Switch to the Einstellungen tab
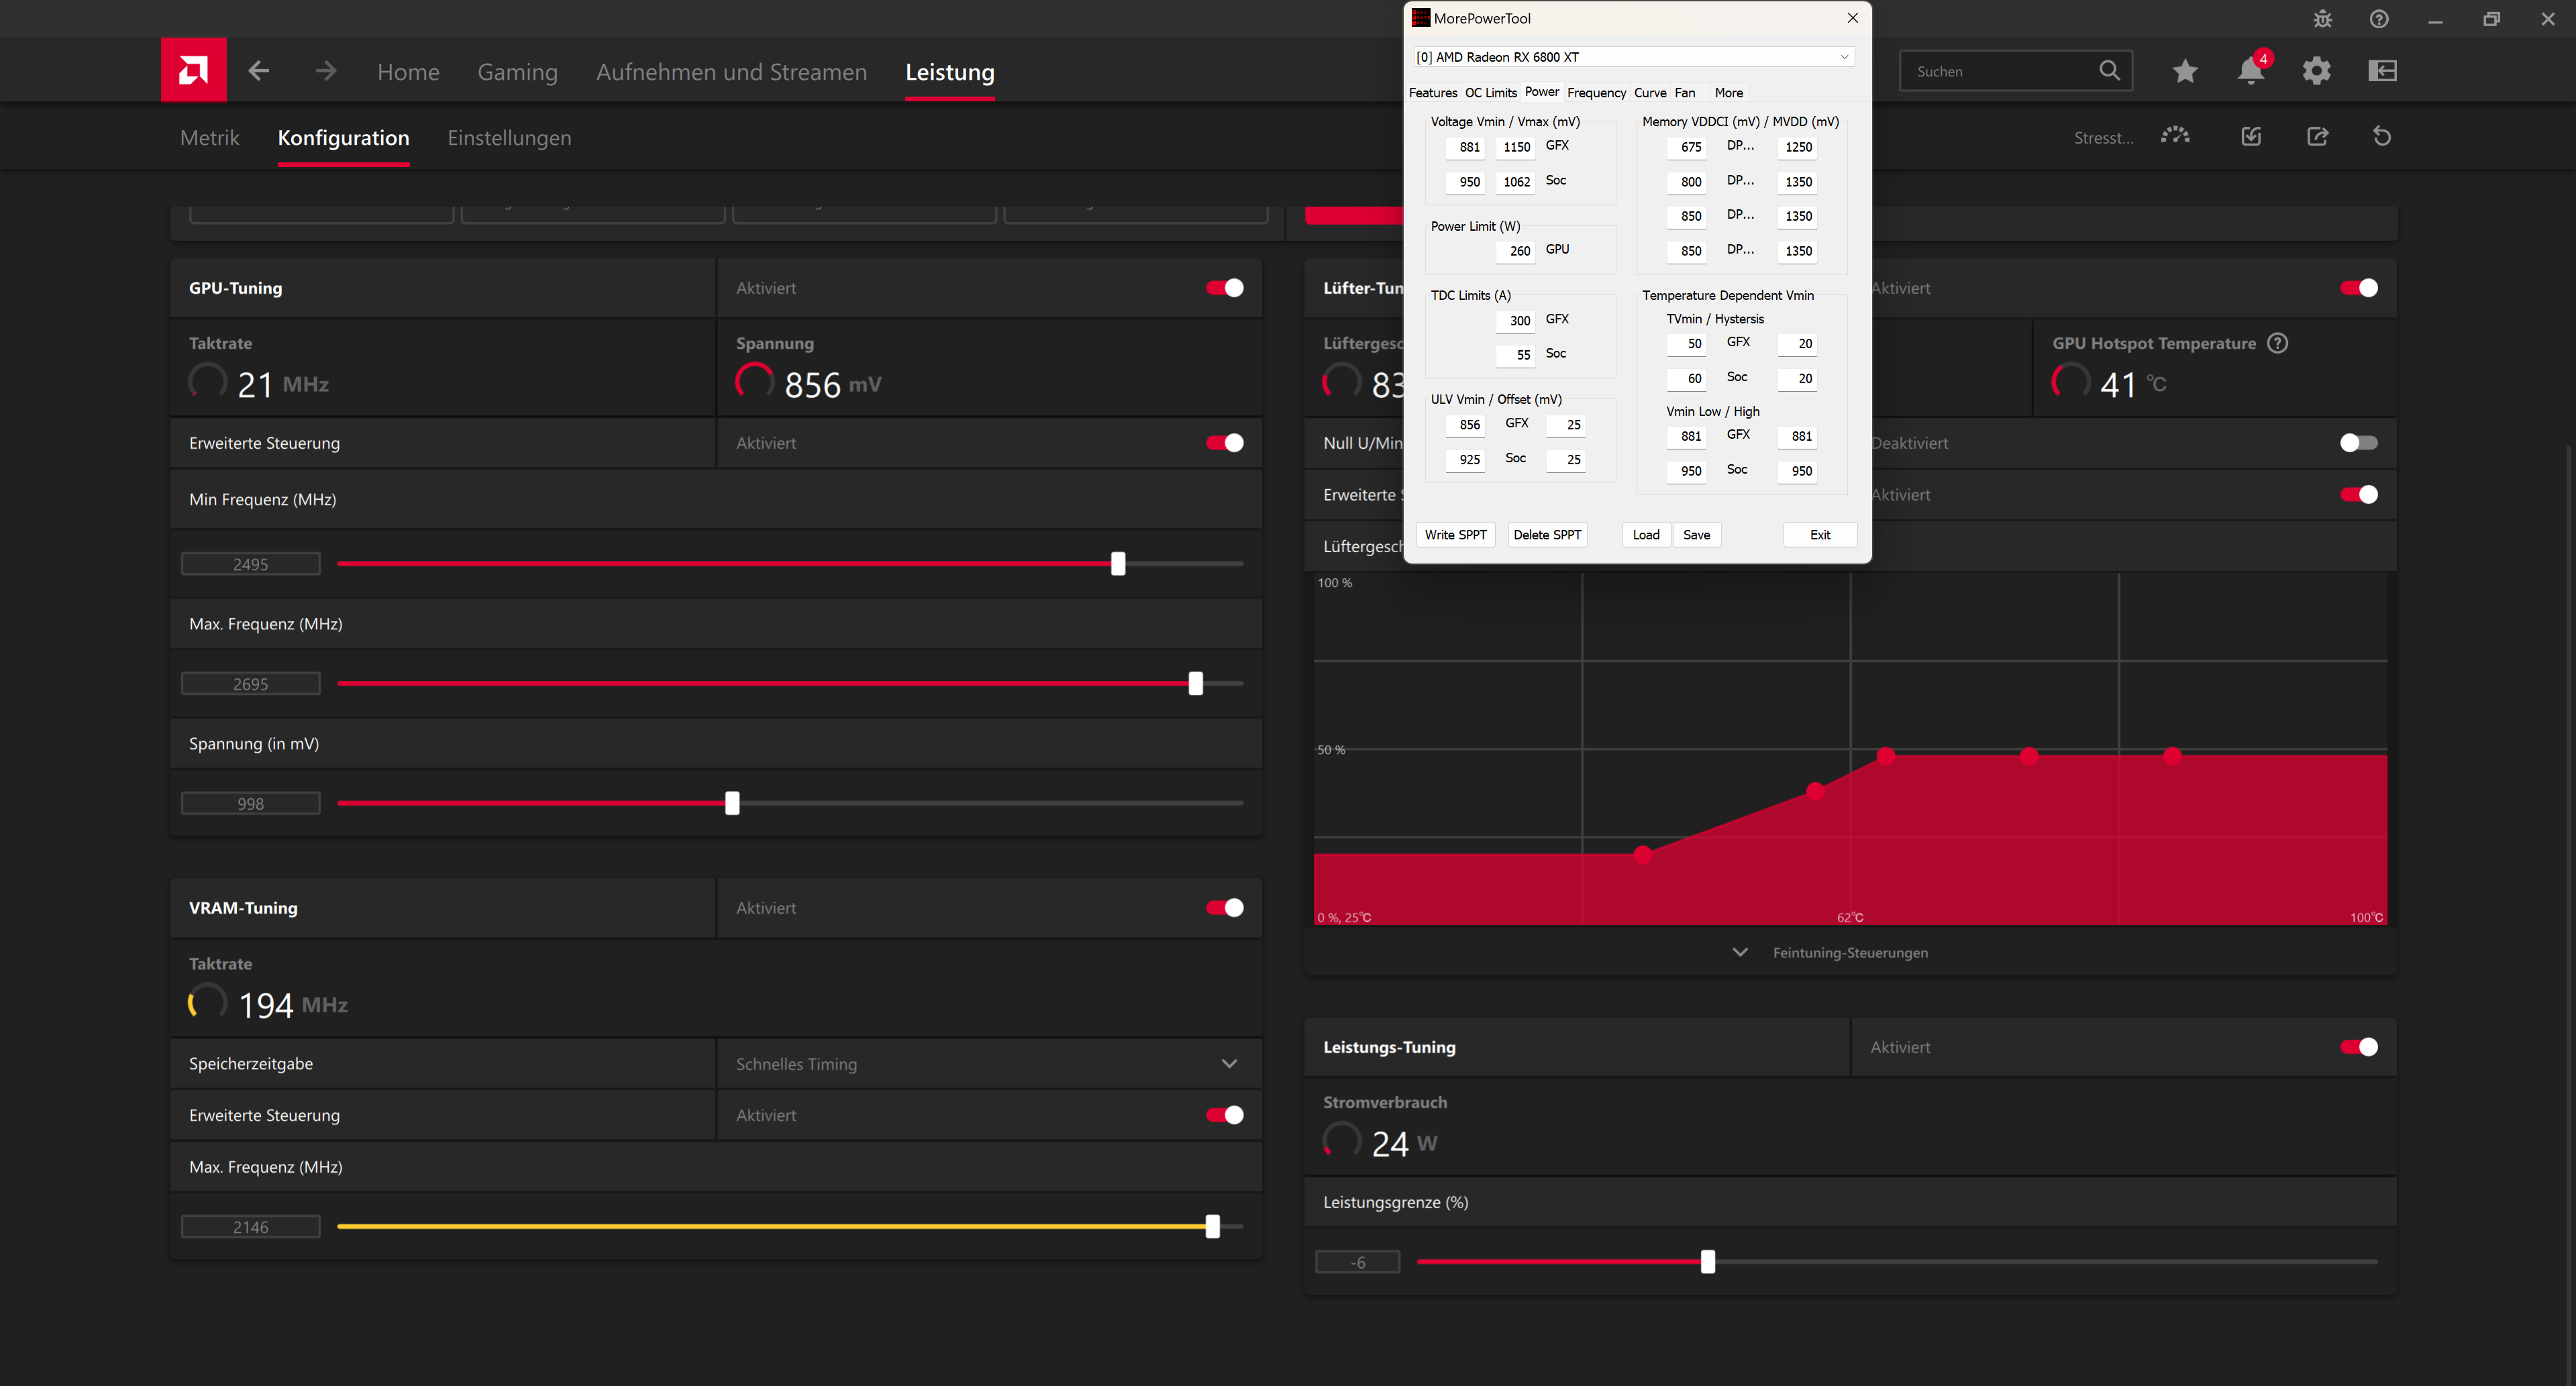The height and width of the screenshot is (1386, 2576). pos(509,138)
